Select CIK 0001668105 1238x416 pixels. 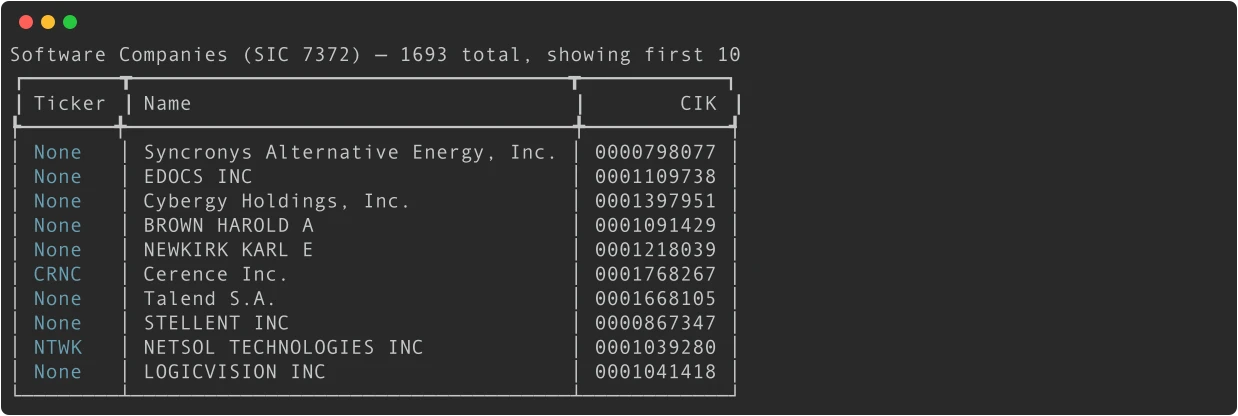pyautogui.click(x=656, y=298)
